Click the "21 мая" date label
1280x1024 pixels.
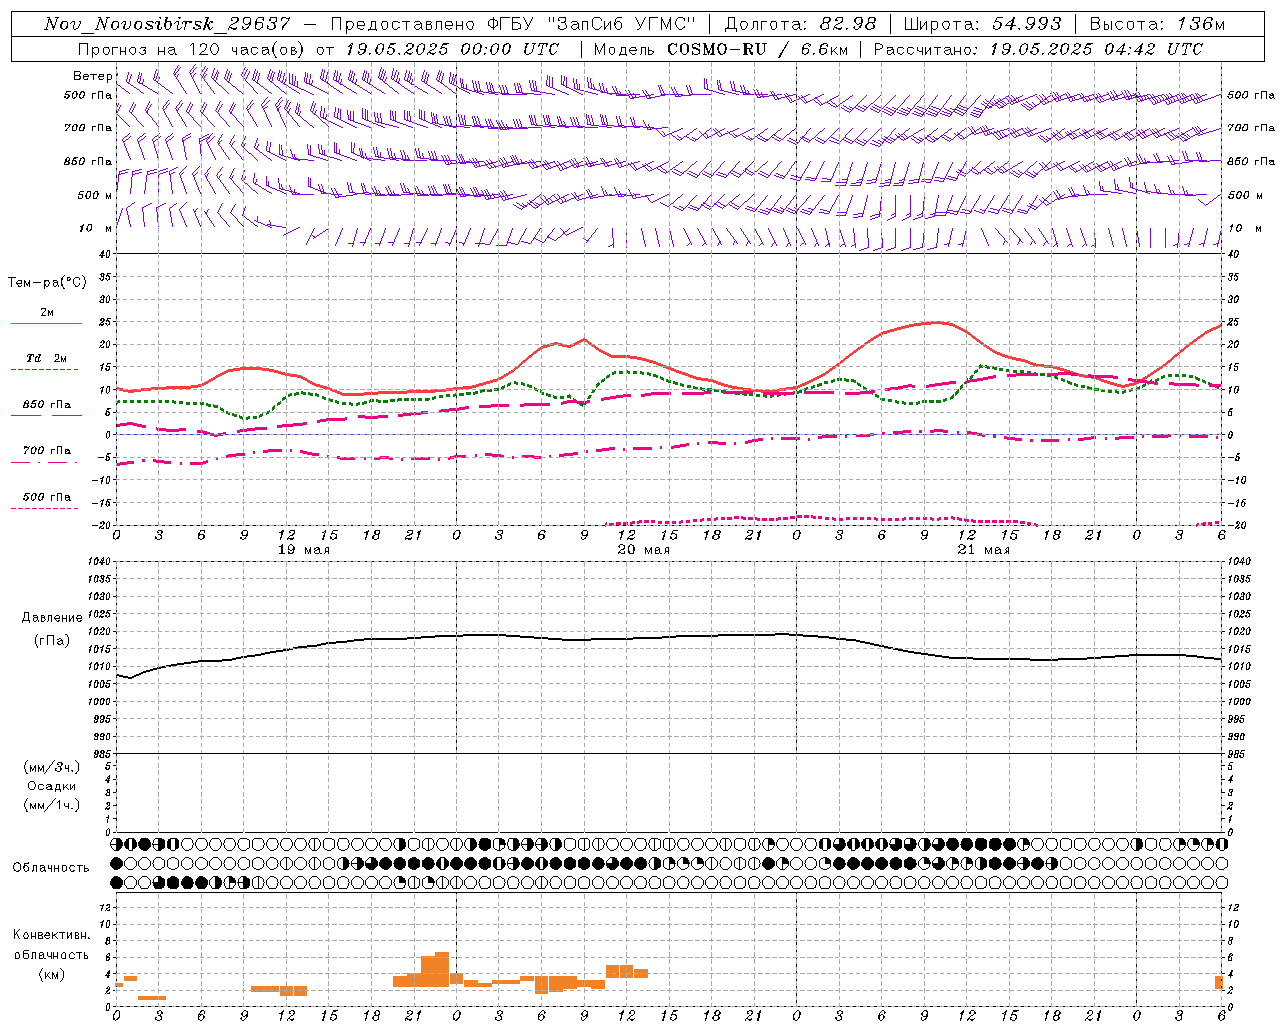[983, 550]
